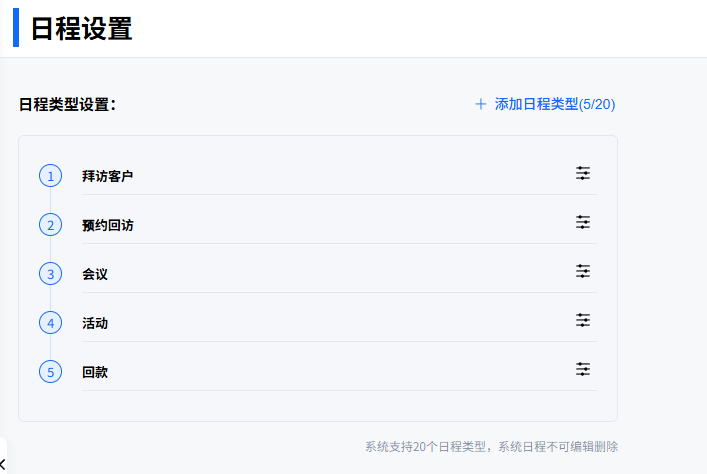This screenshot has width=707, height=474.
Task: Click the 日程设置 page title
Action: pyautogui.click(x=81, y=29)
